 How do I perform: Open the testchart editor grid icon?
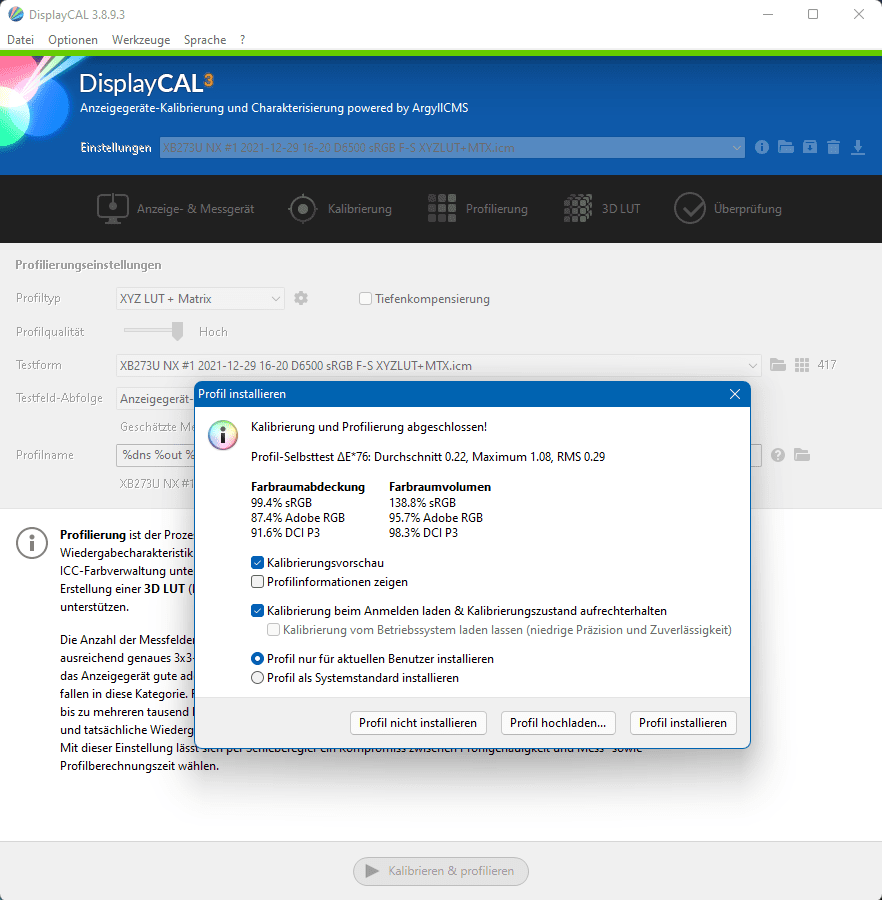pyautogui.click(x=802, y=365)
